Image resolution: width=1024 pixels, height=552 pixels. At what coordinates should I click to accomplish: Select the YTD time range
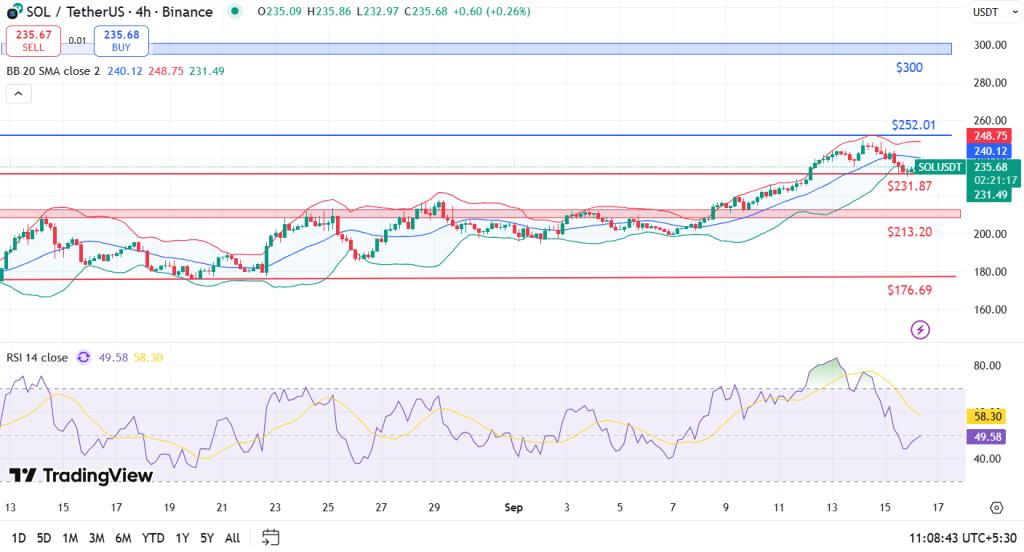click(153, 537)
